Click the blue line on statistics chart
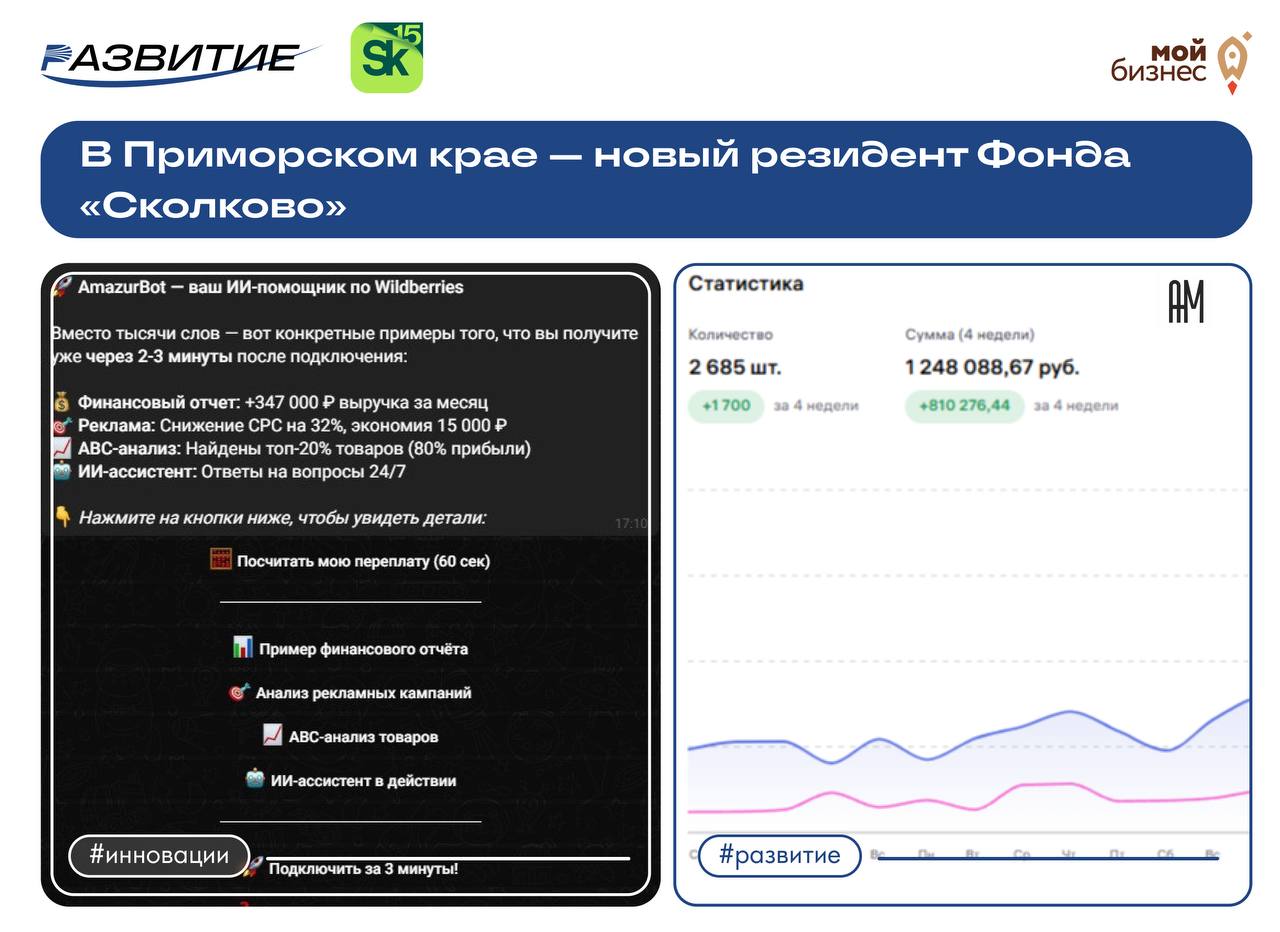This screenshot has height=932, width=1280. click(x=1070, y=712)
